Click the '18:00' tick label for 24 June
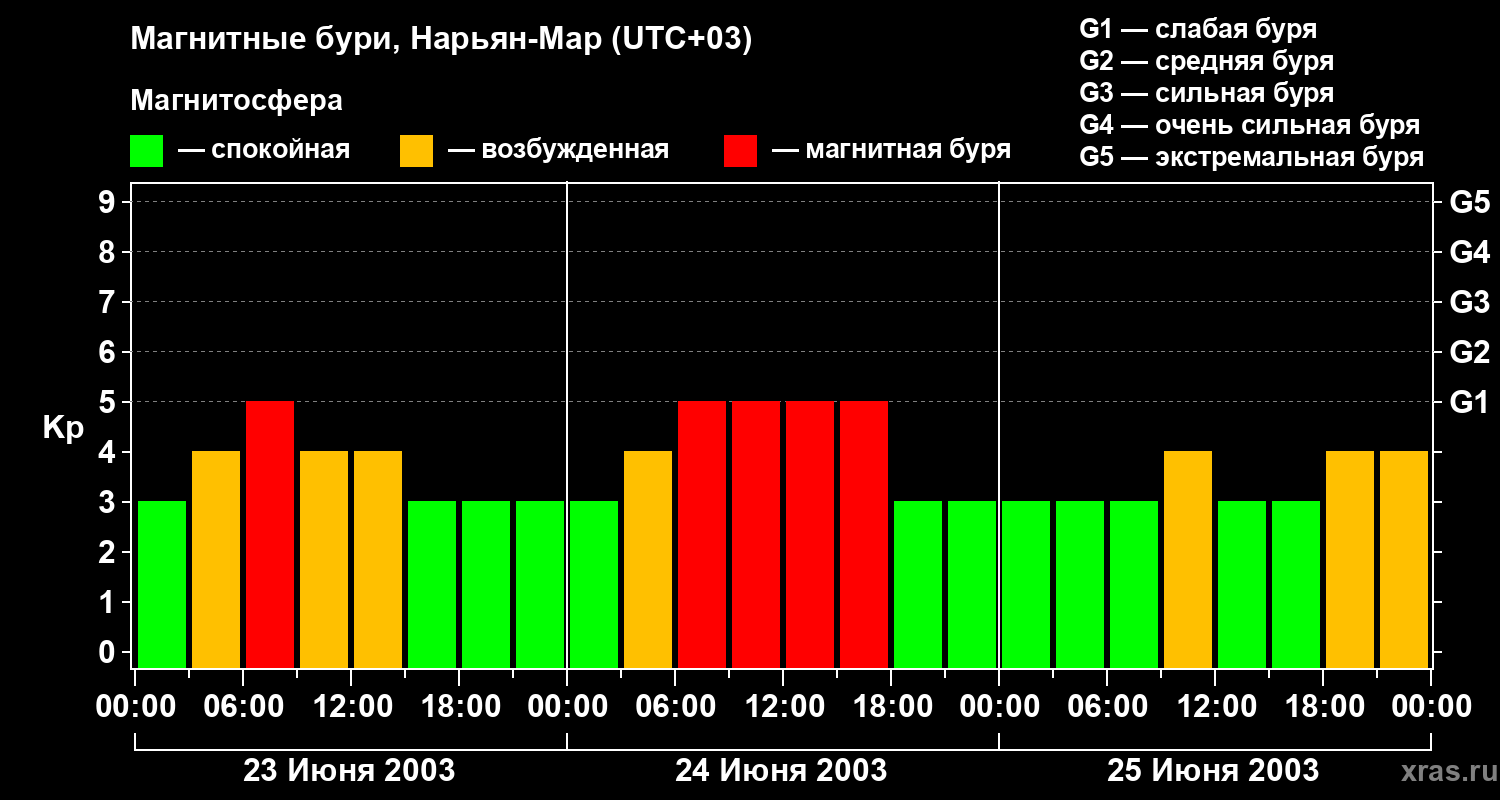This screenshot has height=800, width=1500. click(x=891, y=707)
